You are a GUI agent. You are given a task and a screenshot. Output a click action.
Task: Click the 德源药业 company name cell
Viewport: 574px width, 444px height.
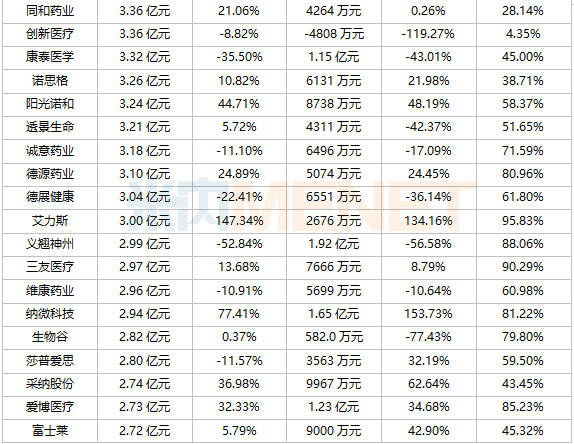coord(50,174)
